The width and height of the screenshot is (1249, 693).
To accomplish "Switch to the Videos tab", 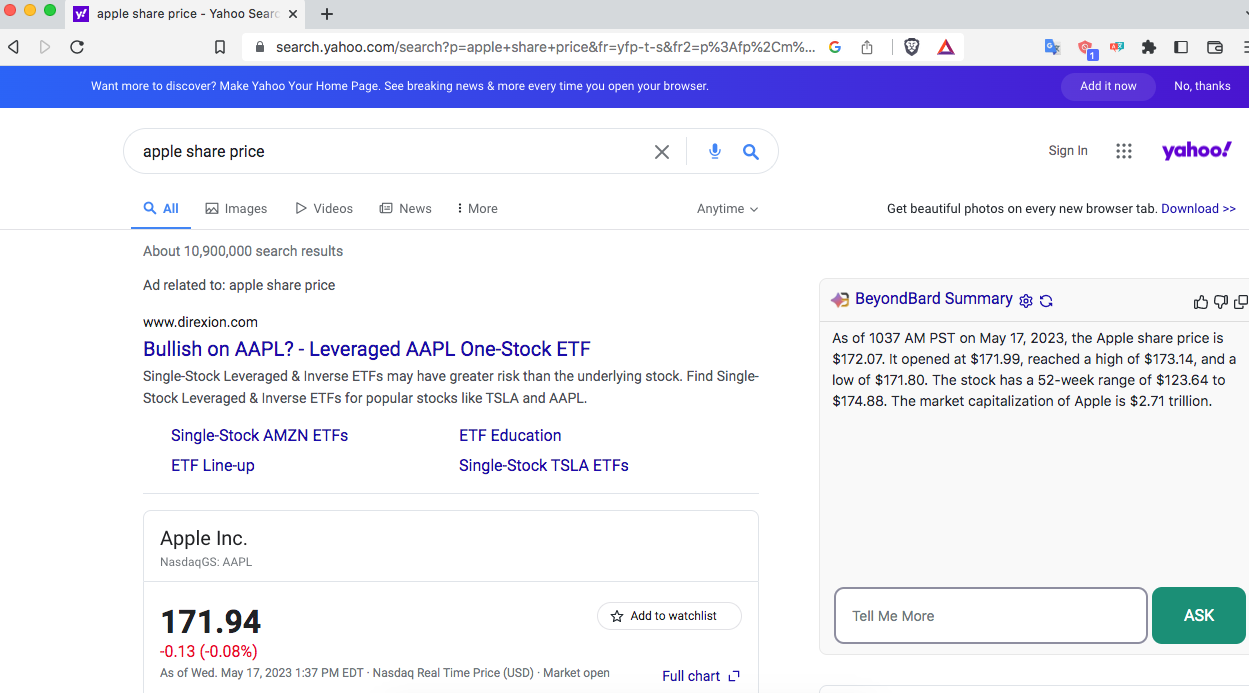I will point(324,209).
